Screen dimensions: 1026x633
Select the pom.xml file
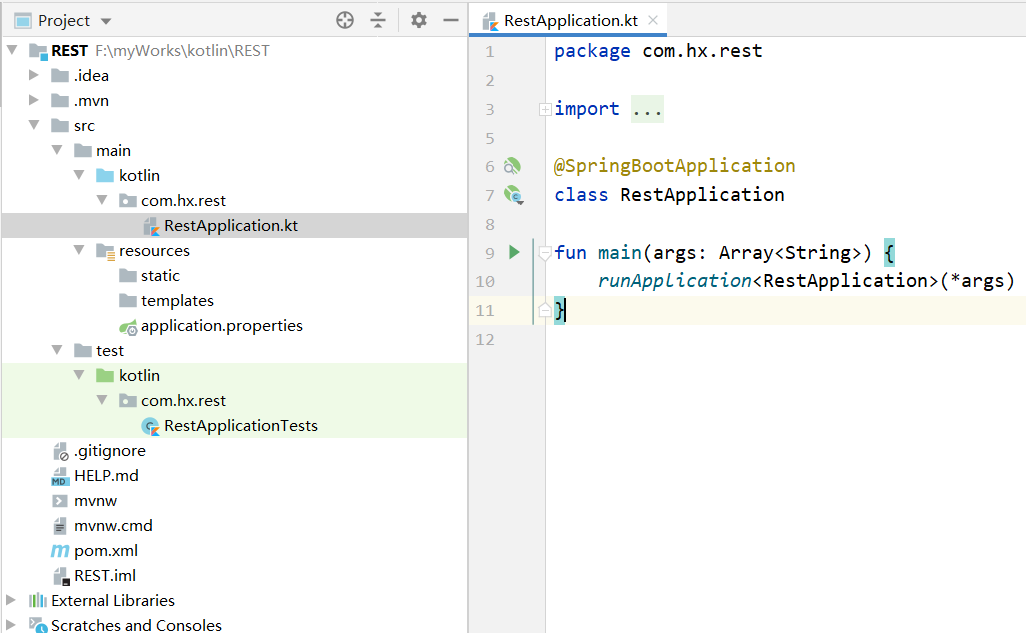pos(106,551)
